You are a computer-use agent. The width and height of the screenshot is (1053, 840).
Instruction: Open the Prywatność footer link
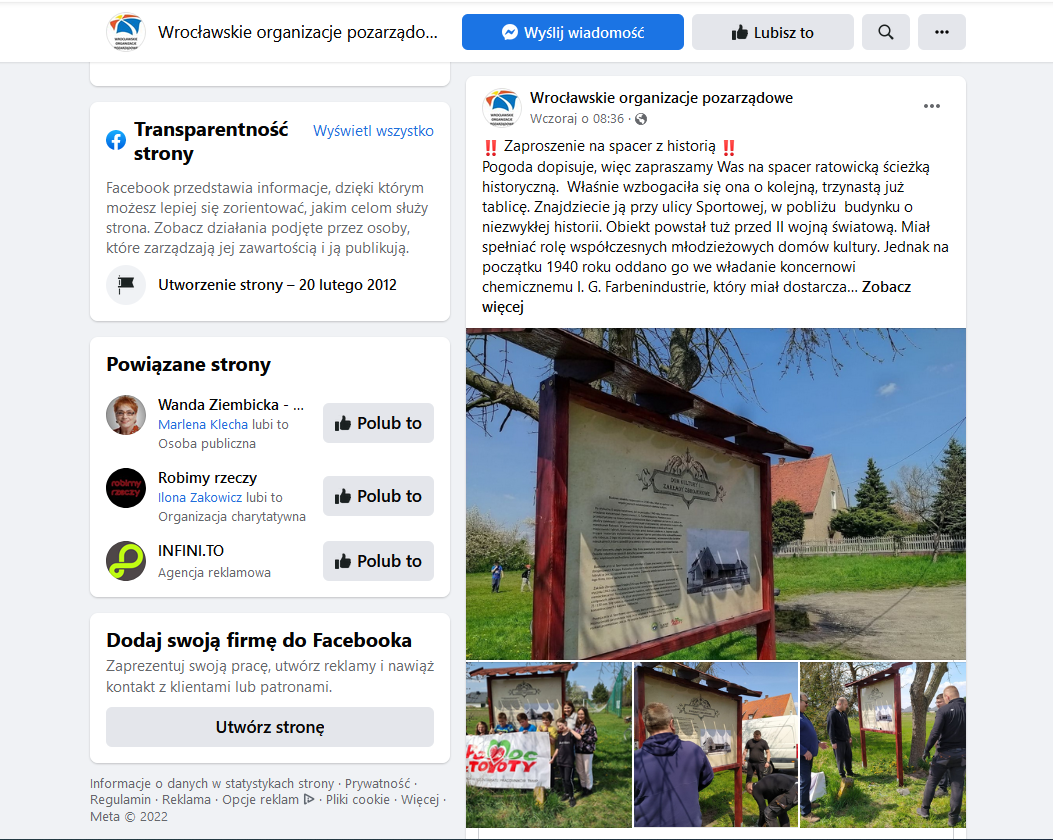pyautogui.click(x=377, y=783)
